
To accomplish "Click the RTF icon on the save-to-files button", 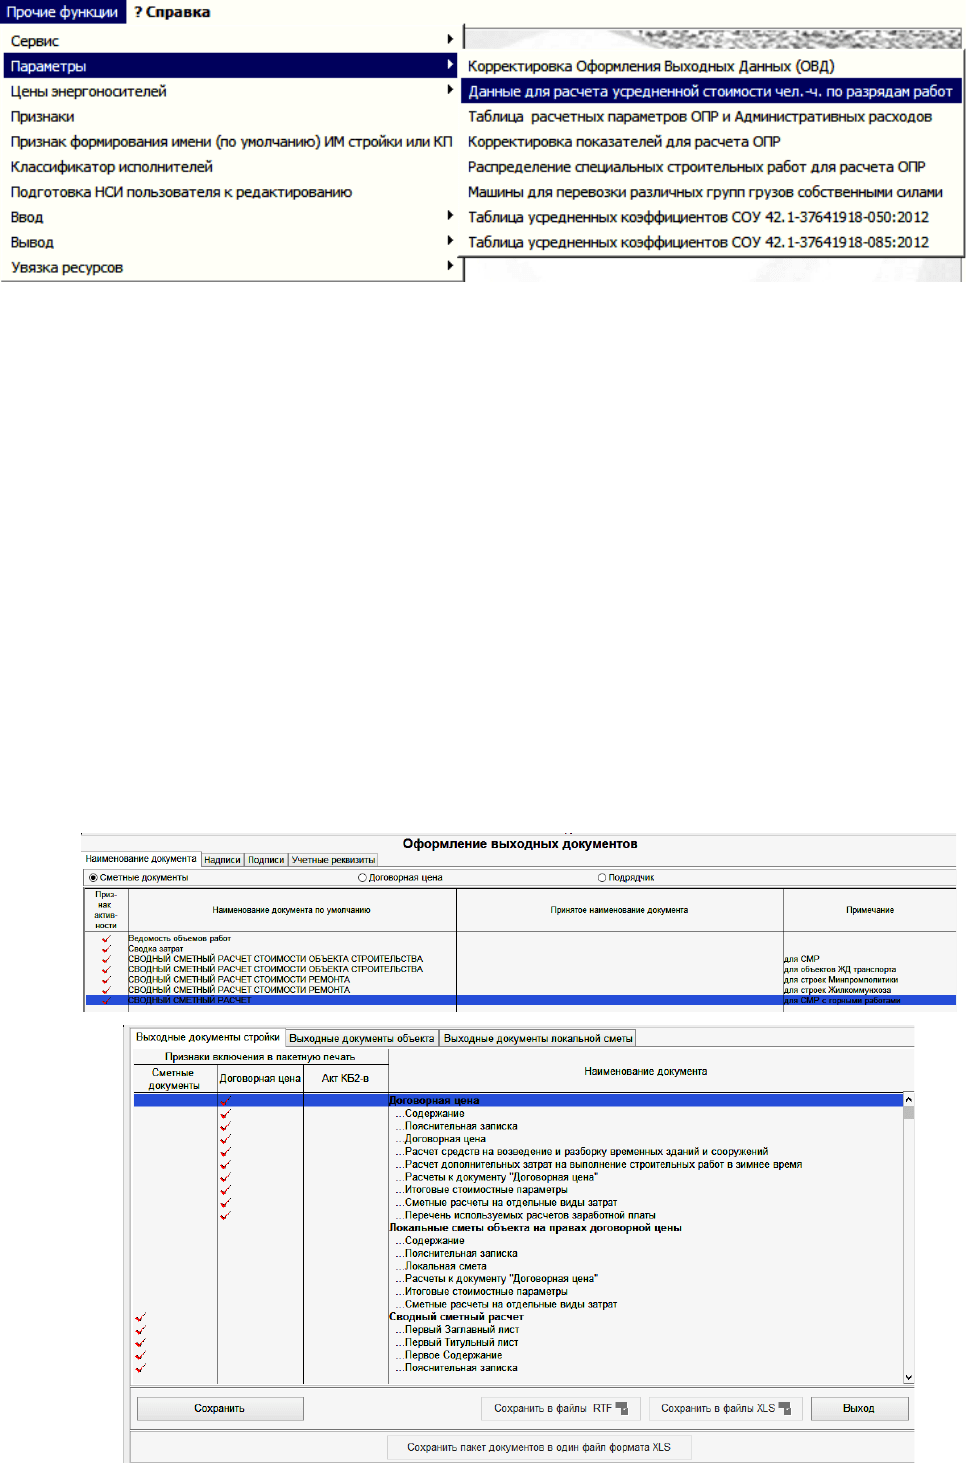I will 622,1409.
